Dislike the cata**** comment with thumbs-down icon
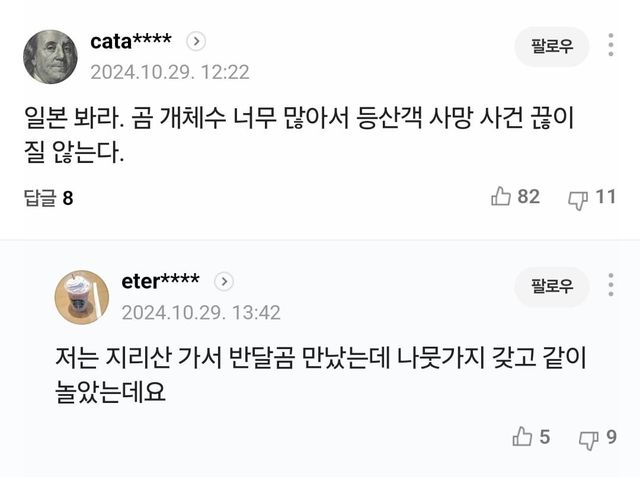 click(578, 198)
